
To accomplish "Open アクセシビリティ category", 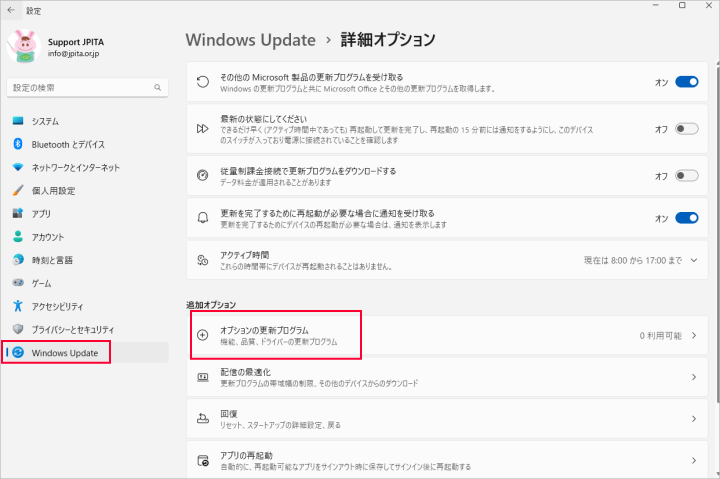I will pos(87,306).
